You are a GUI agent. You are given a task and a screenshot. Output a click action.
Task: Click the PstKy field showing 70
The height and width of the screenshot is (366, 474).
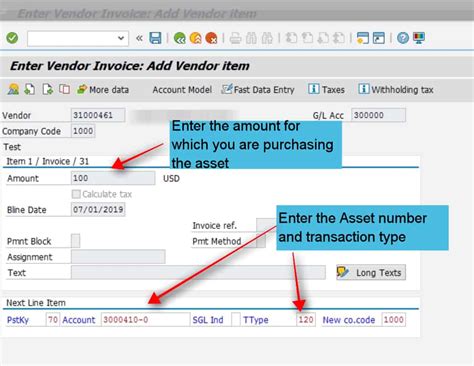tap(53, 320)
